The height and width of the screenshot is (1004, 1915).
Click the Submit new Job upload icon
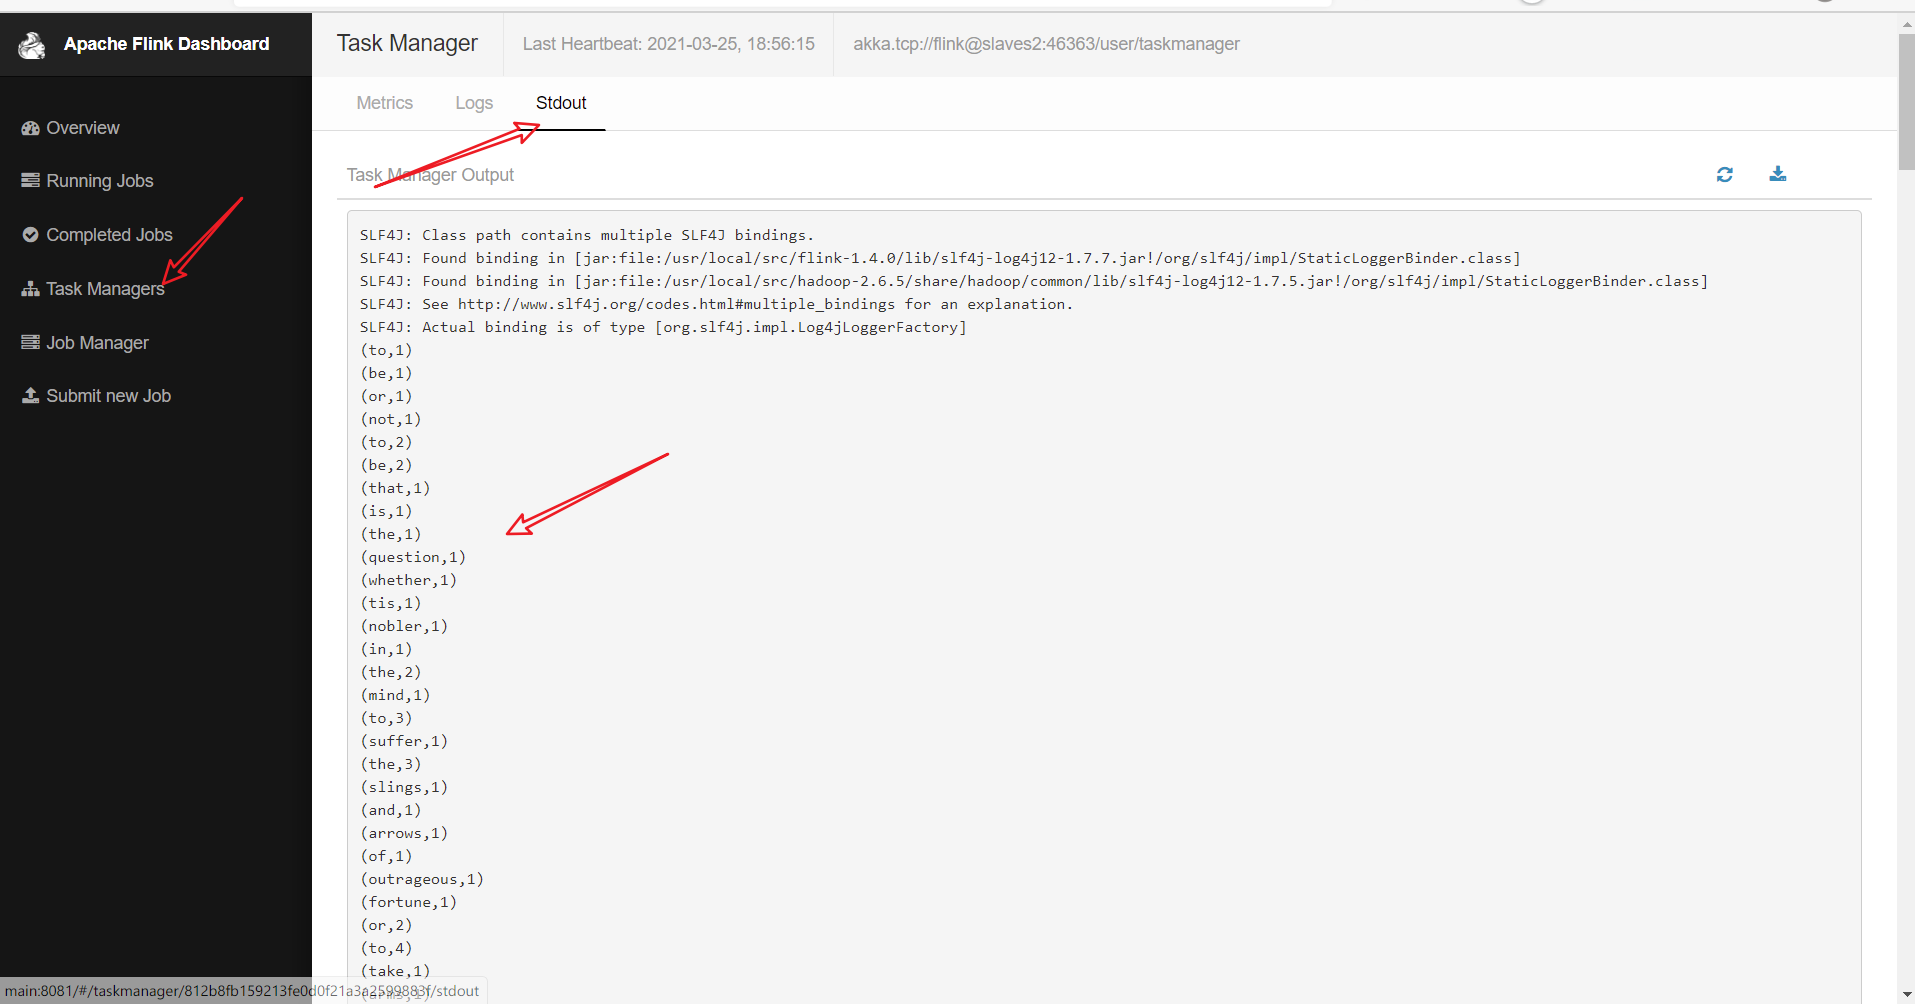coord(31,396)
